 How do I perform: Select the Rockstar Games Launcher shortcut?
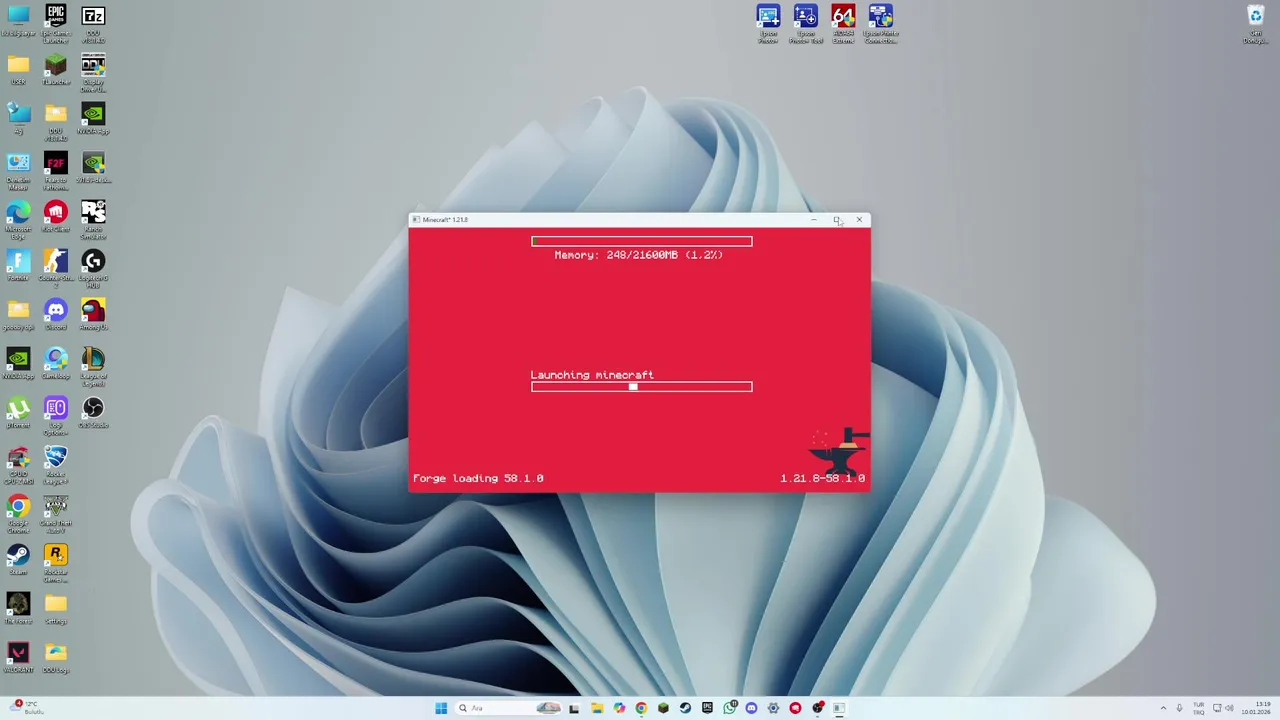coord(56,562)
